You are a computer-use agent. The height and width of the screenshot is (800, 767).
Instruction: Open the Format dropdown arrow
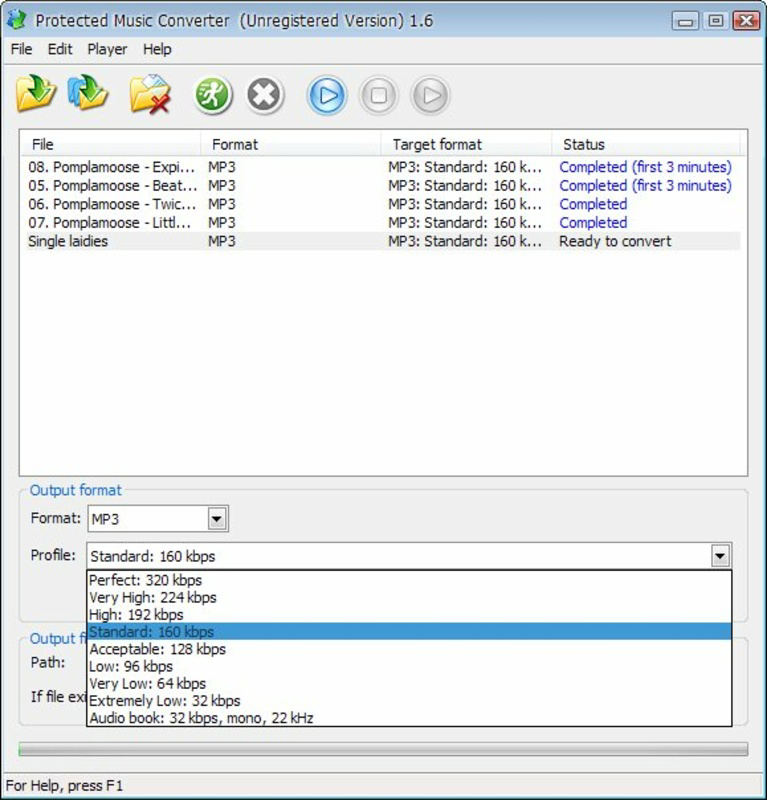pos(217,519)
